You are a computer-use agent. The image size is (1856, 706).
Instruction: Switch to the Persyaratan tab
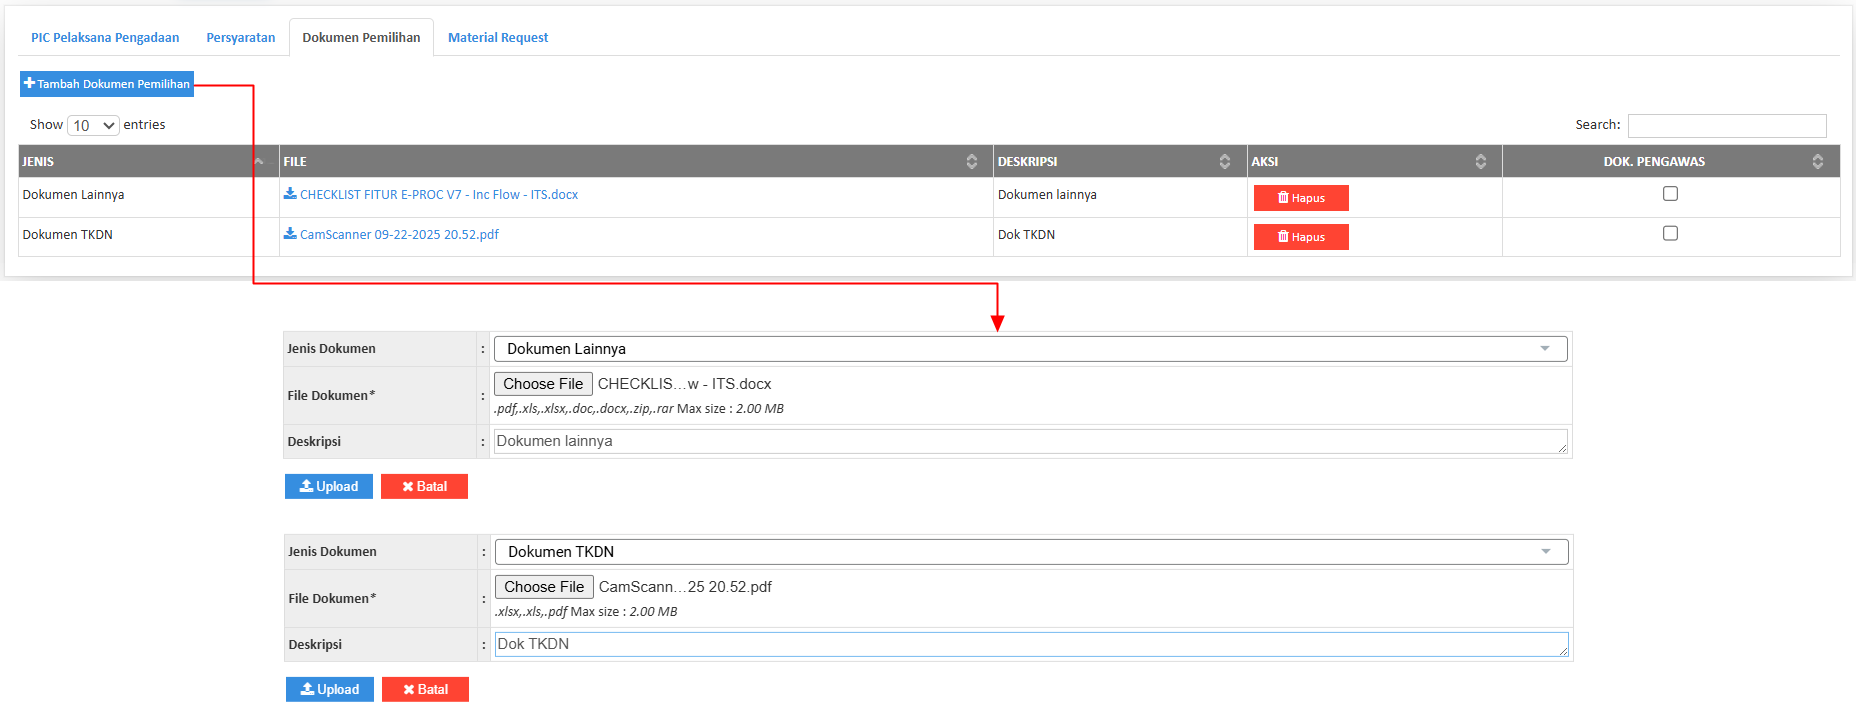[x=240, y=38]
